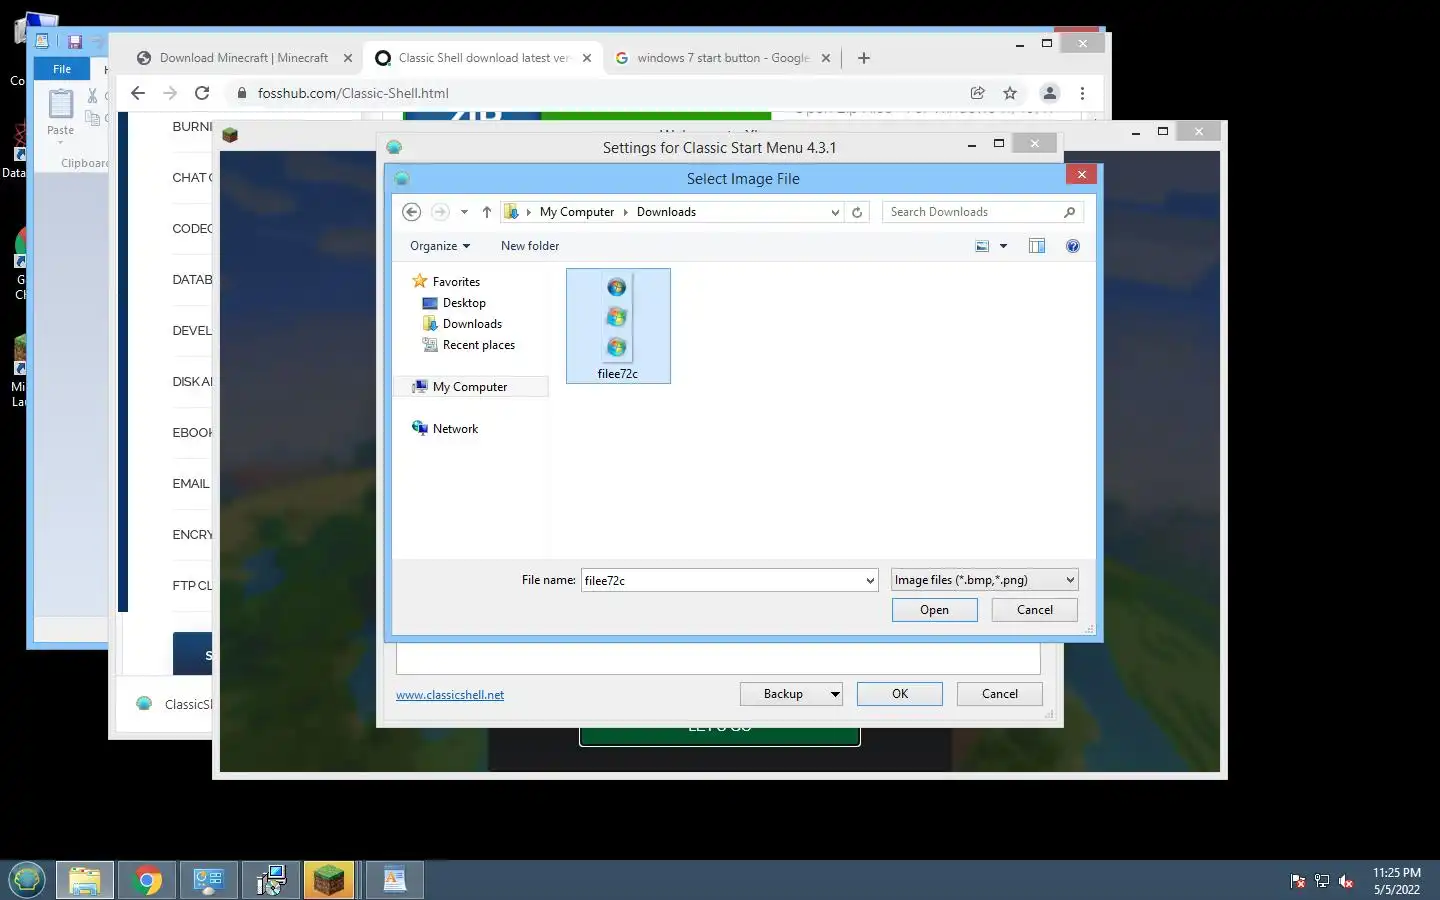Select Downloads under Favorites
Viewport: 1440px width, 900px height.
point(472,324)
